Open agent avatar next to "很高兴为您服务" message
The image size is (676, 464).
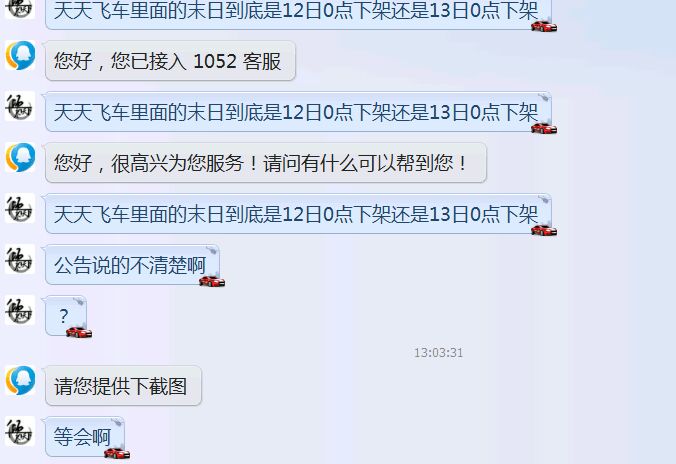tap(20, 157)
